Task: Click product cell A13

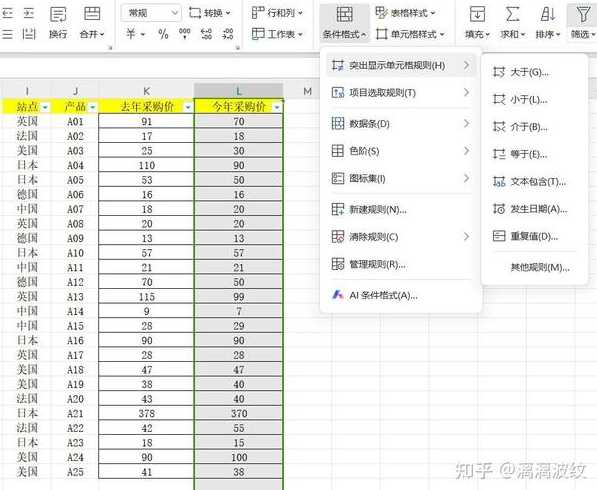Action: 75,297
